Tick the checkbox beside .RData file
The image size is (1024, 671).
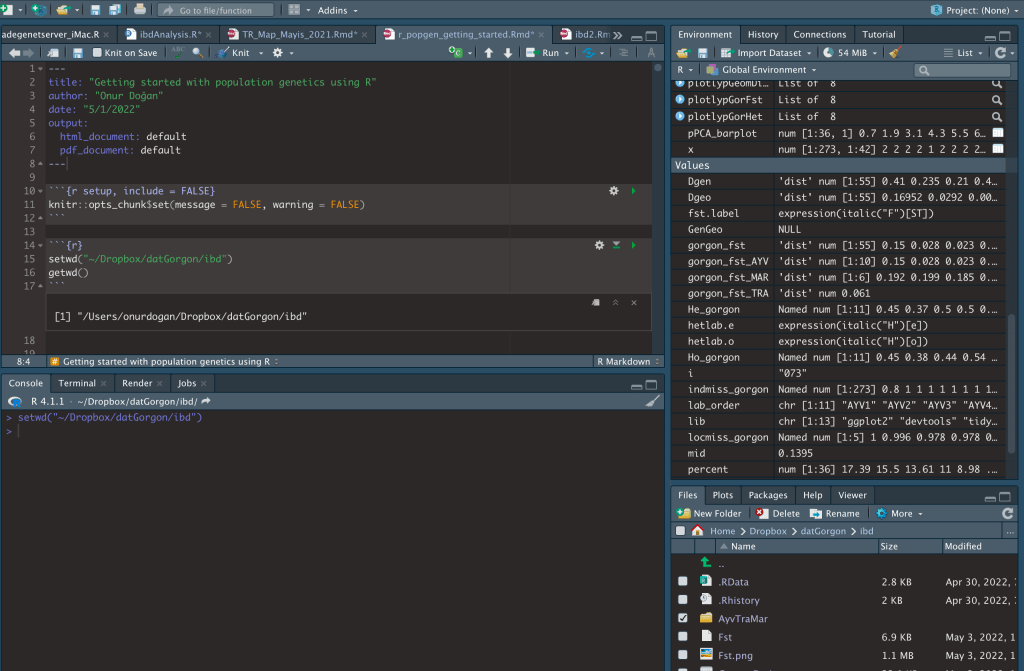point(682,581)
